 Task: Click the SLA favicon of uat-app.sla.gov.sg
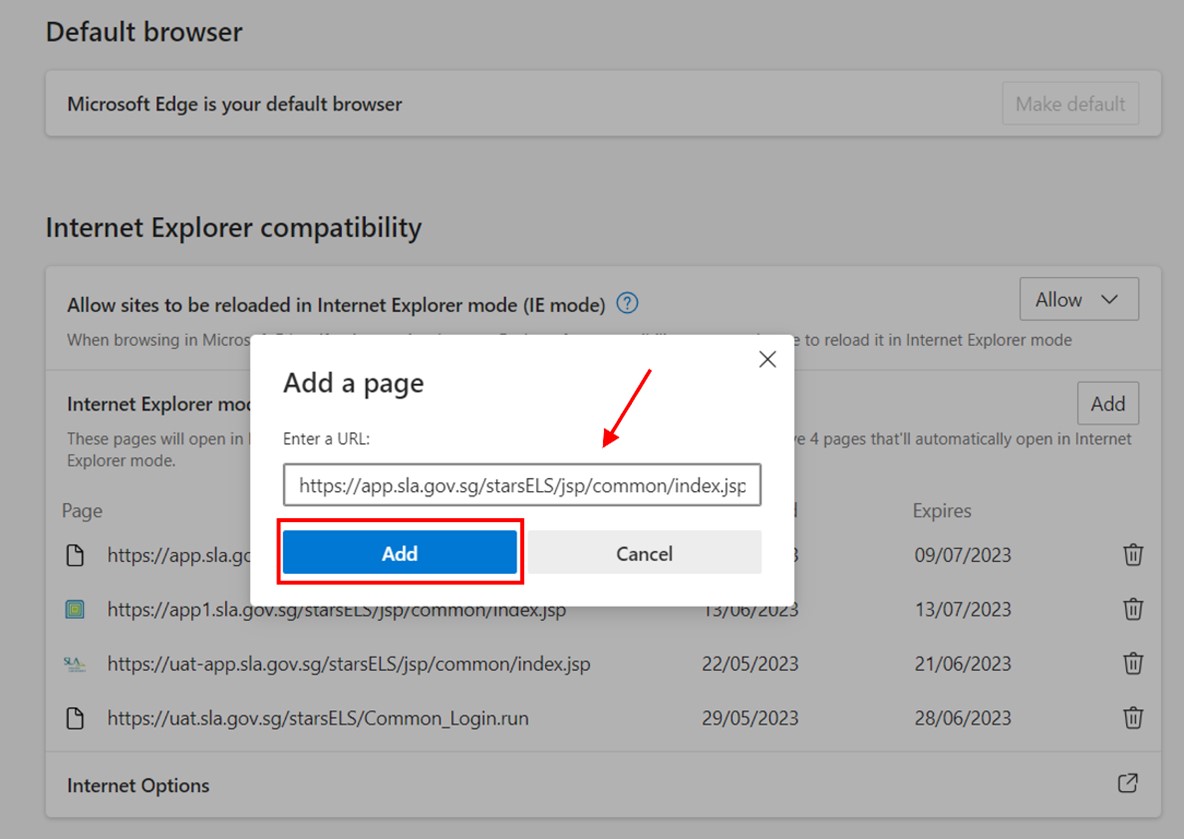tap(75, 664)
